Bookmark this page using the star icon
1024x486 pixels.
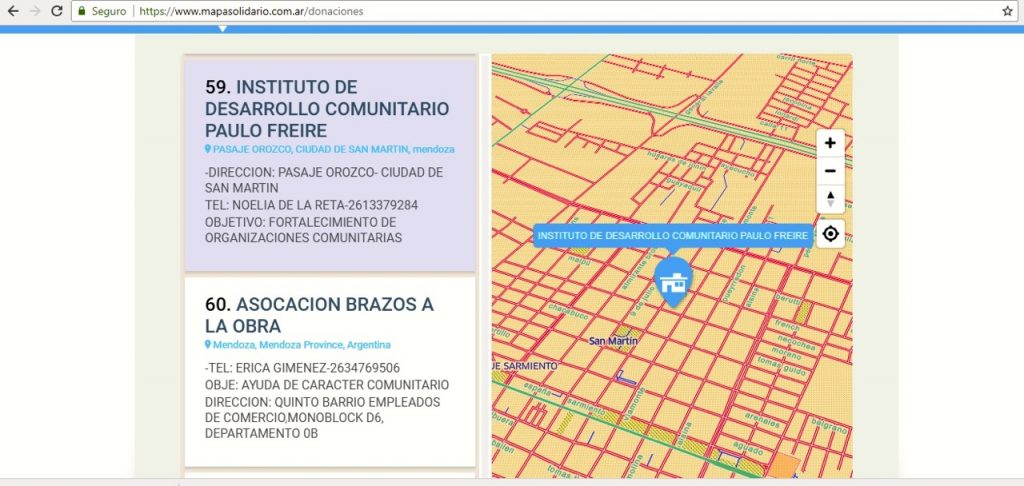1007,11
